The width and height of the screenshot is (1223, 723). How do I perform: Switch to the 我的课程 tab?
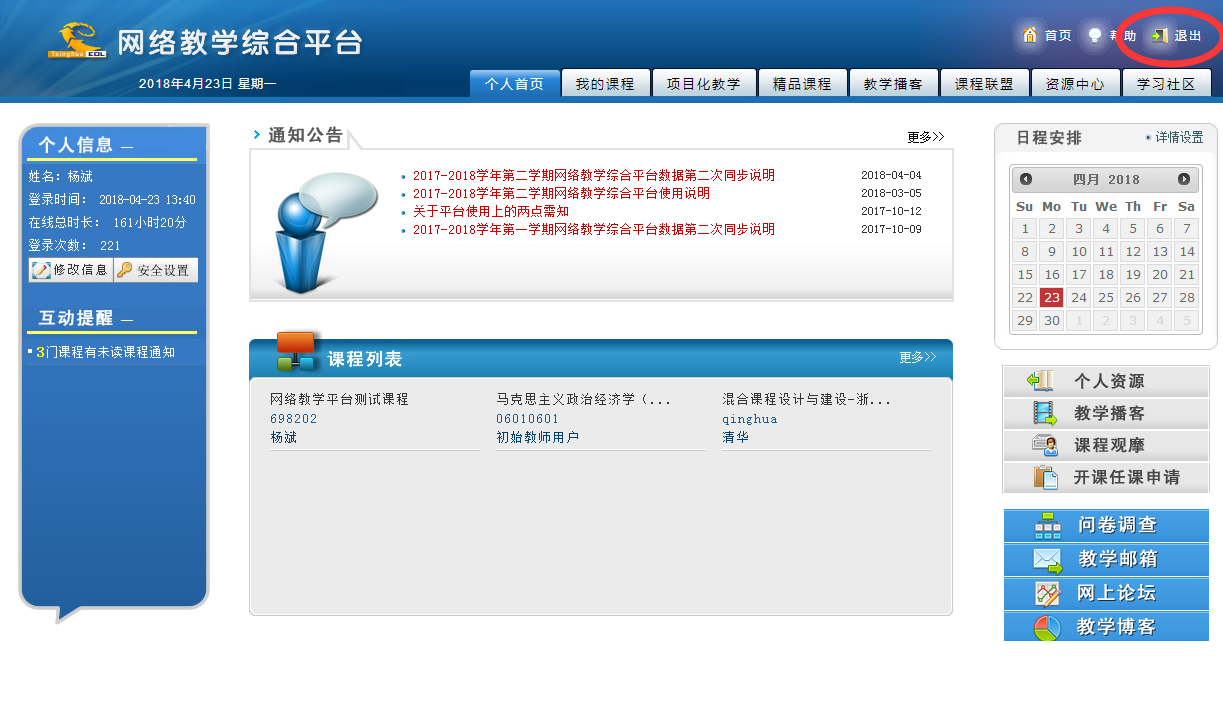click(605, 84)
